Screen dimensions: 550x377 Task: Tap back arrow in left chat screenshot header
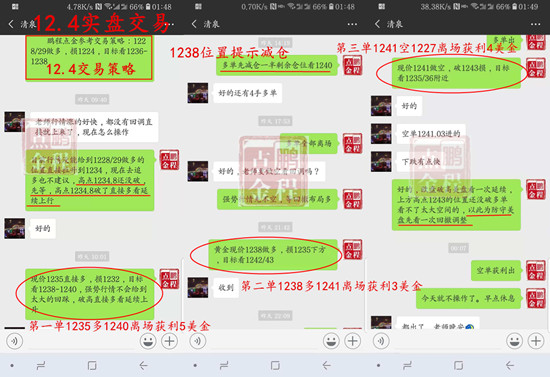pos(11,24)
